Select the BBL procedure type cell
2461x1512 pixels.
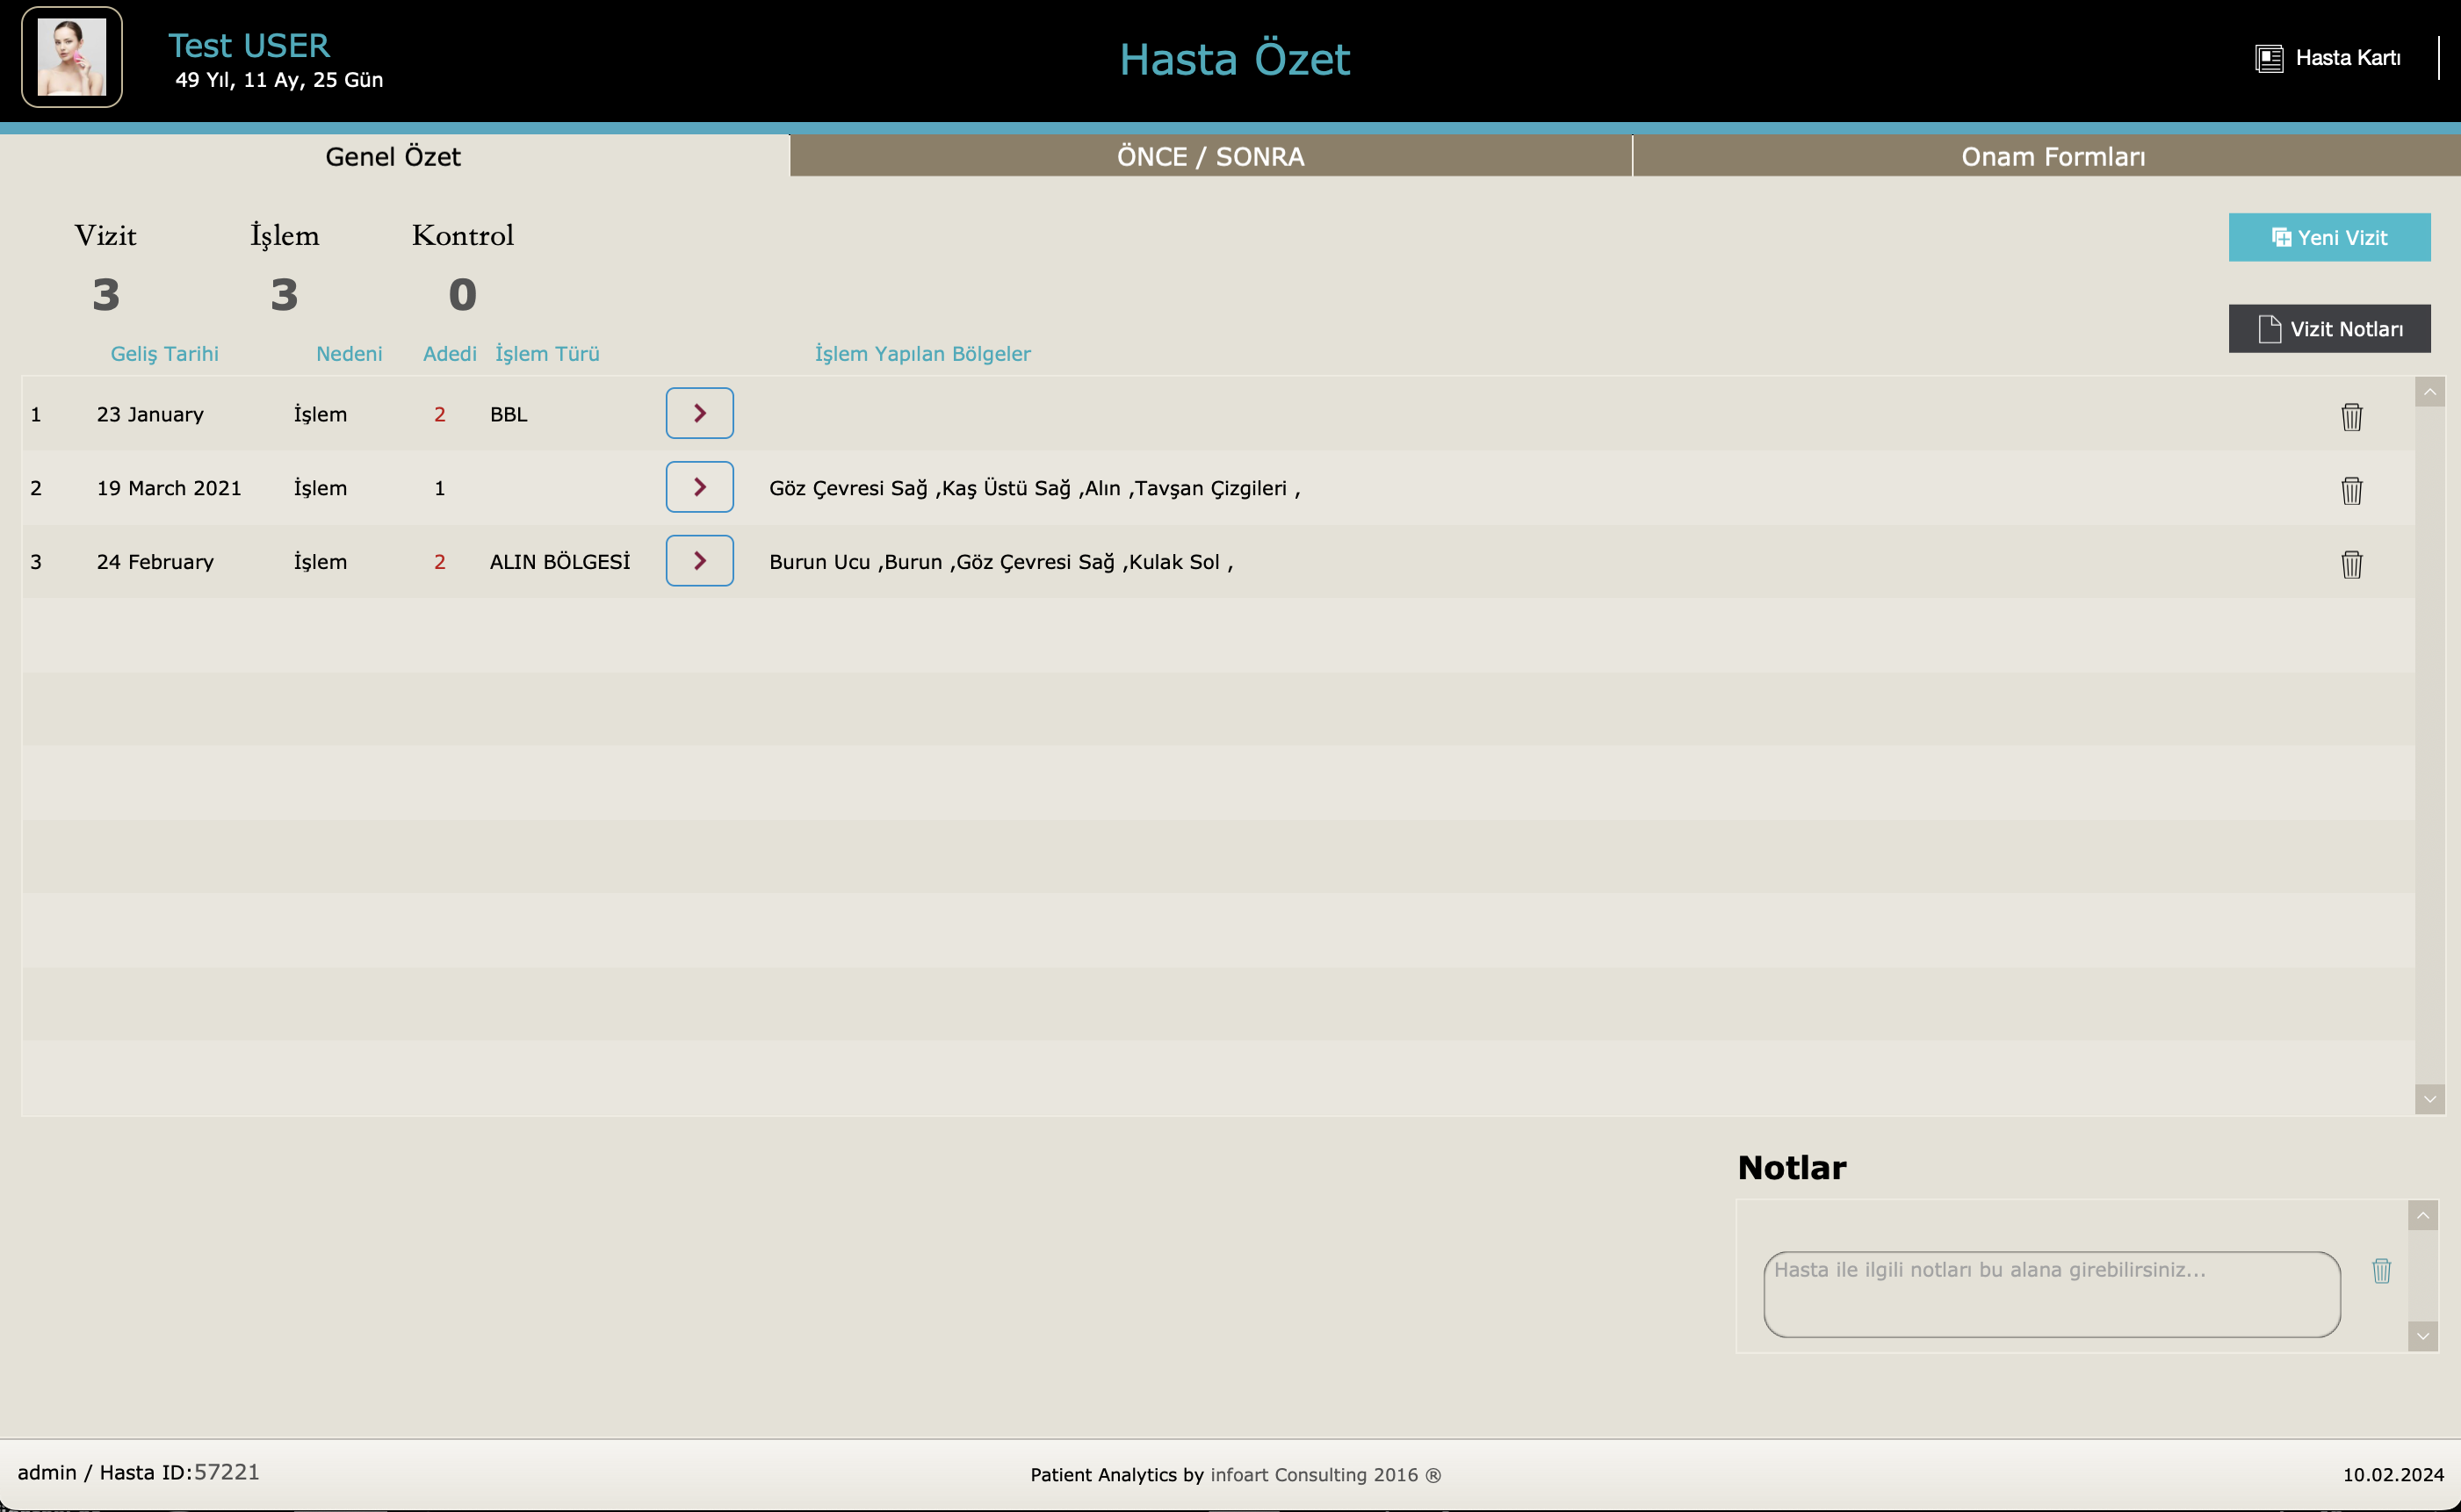tap(508, 414)
